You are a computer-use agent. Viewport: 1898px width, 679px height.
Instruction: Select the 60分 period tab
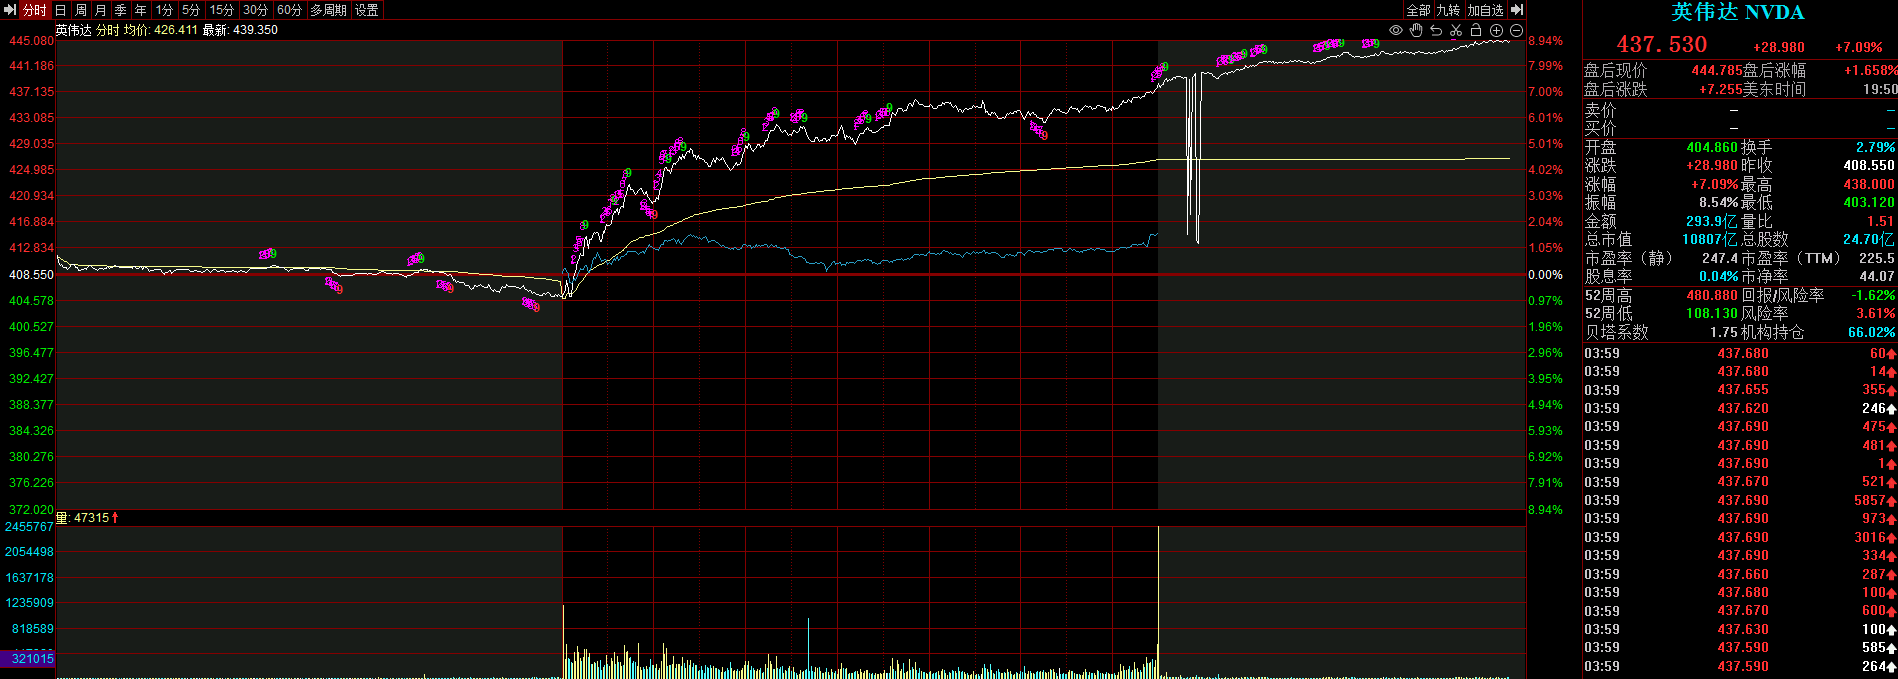(290, 10)
